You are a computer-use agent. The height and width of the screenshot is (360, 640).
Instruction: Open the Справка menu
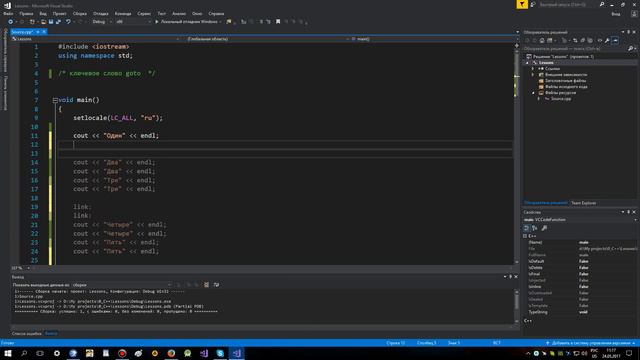pyautogui.click(x=216, y=13)
